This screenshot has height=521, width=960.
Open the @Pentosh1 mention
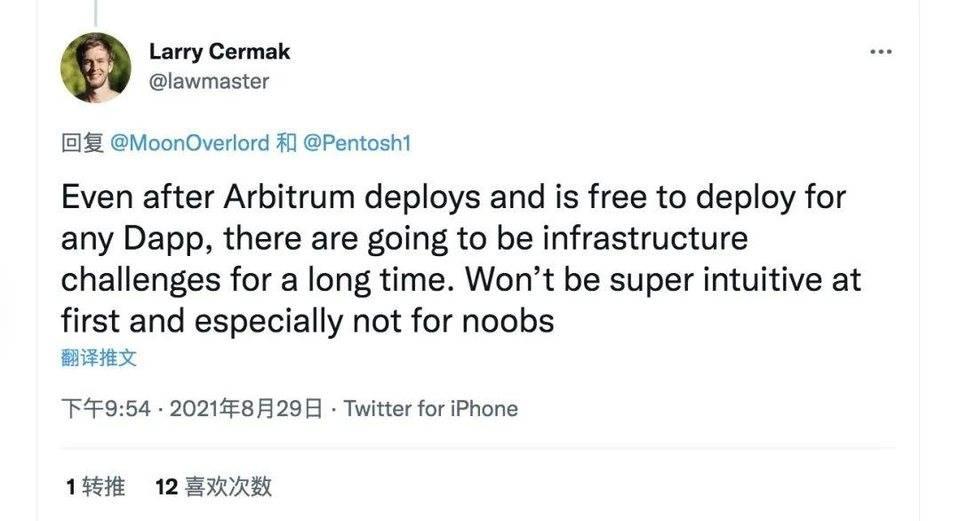(357, 143)
